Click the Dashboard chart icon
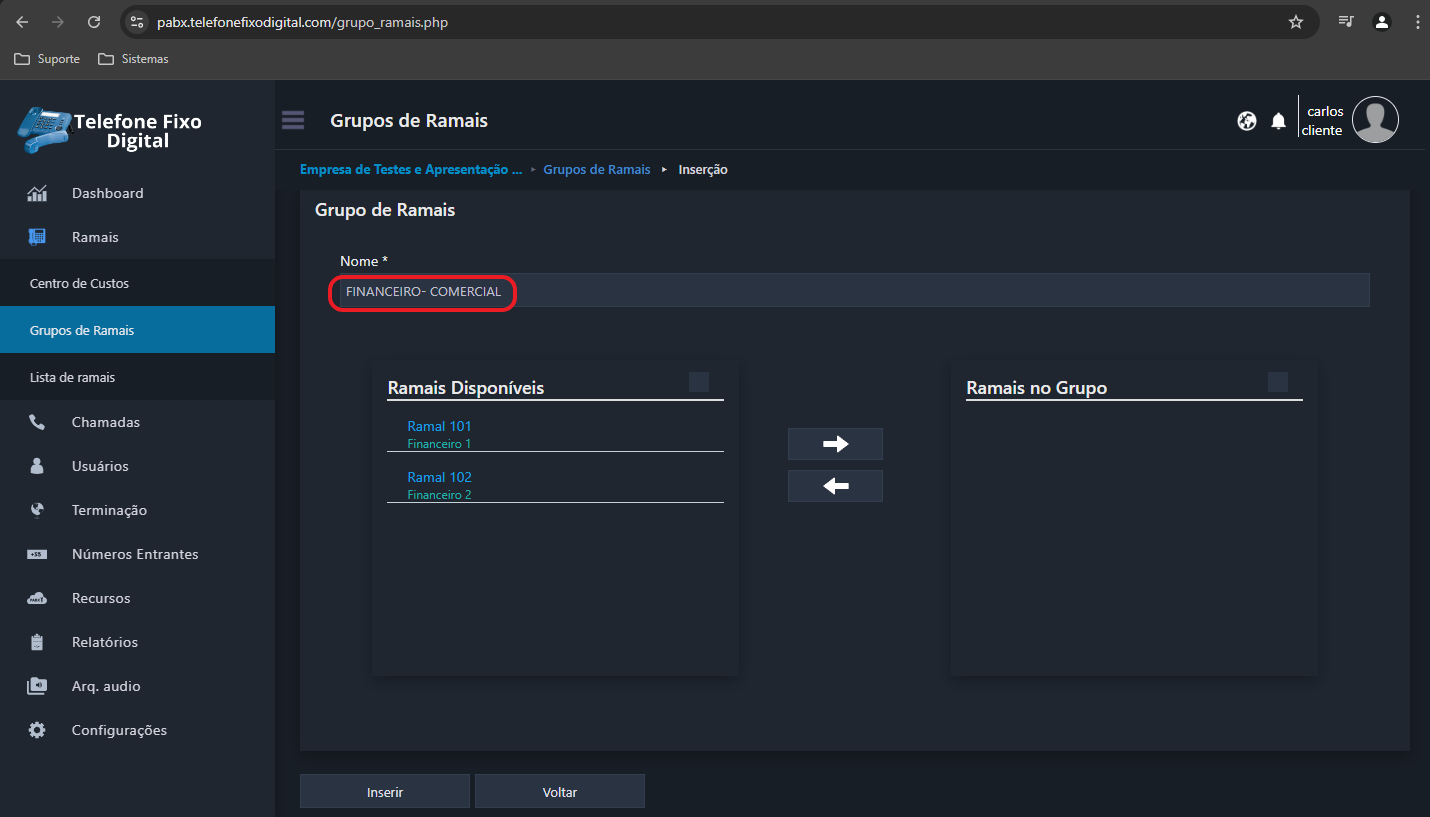Screen dimensions: 1430x817 click(37, 194)
